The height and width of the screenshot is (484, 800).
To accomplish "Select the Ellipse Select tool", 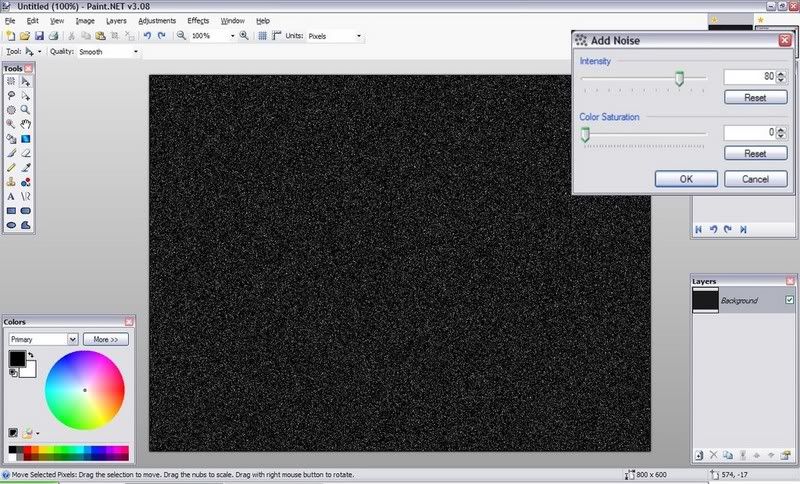I will coord(11,110).
